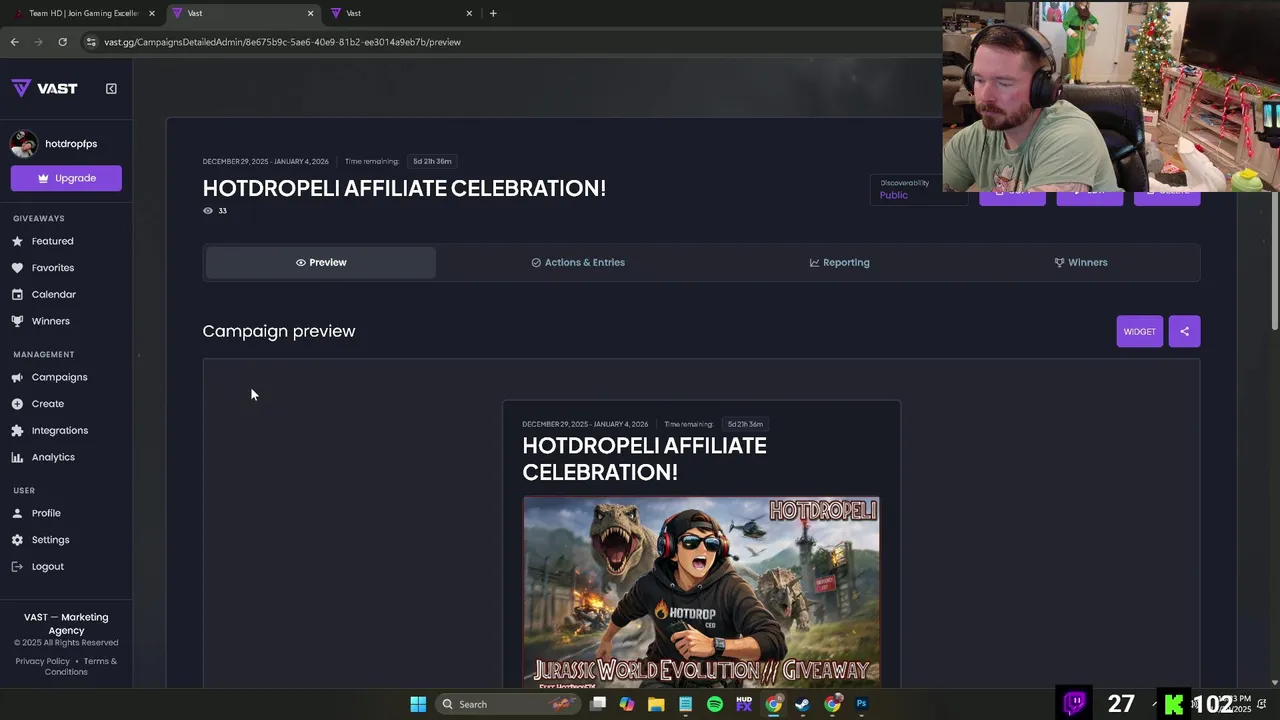The height and width of the screenshot is (720, 1280).
Task: Click the green Kick viewer icon
Action: 1174,704
